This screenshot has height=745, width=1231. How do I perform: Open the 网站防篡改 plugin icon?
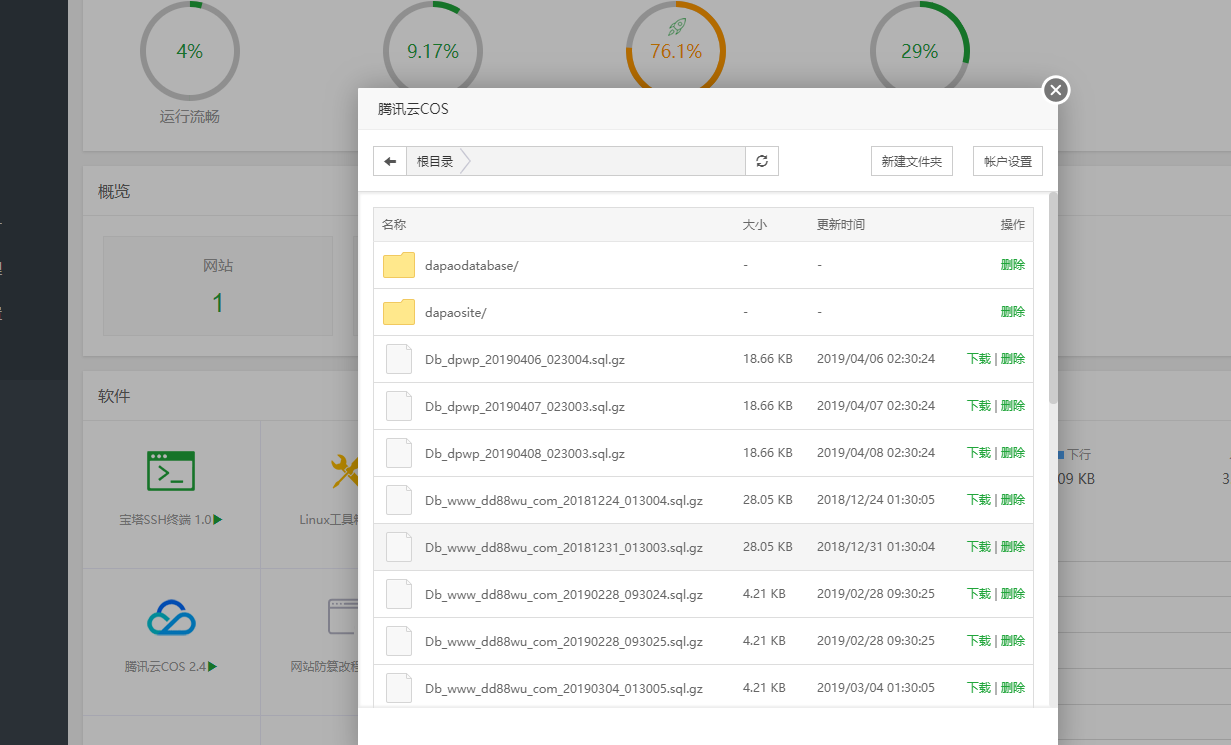pyautogui.click(x=343, y=617)
